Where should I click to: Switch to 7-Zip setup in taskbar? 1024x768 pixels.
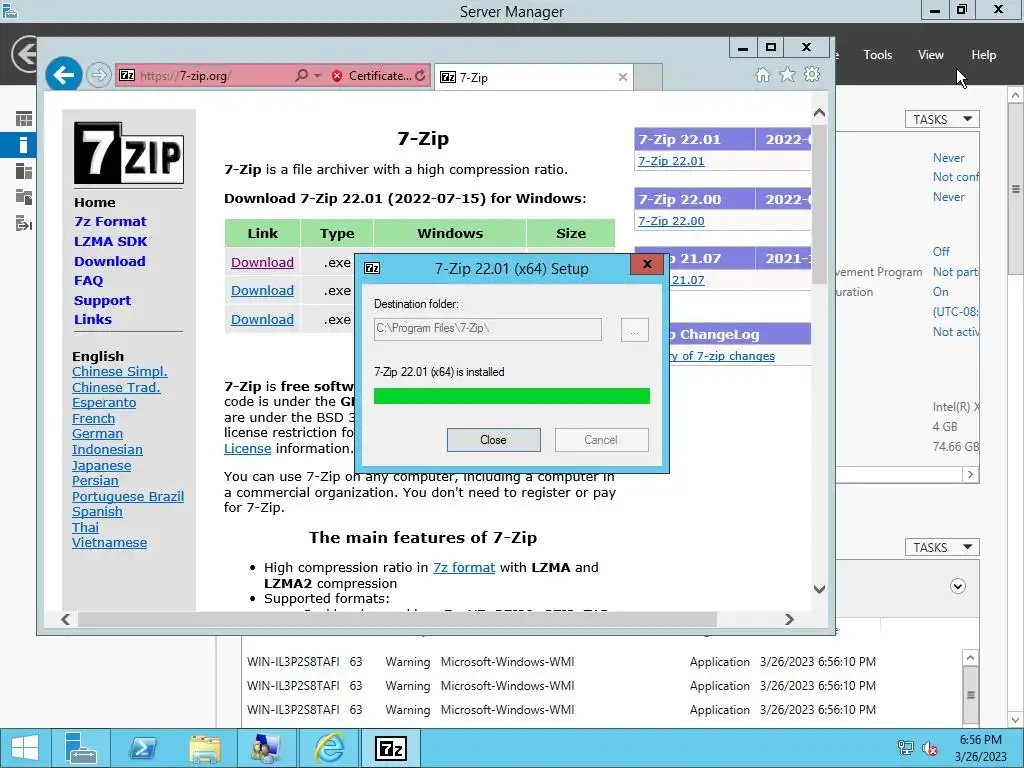[391, 748]
